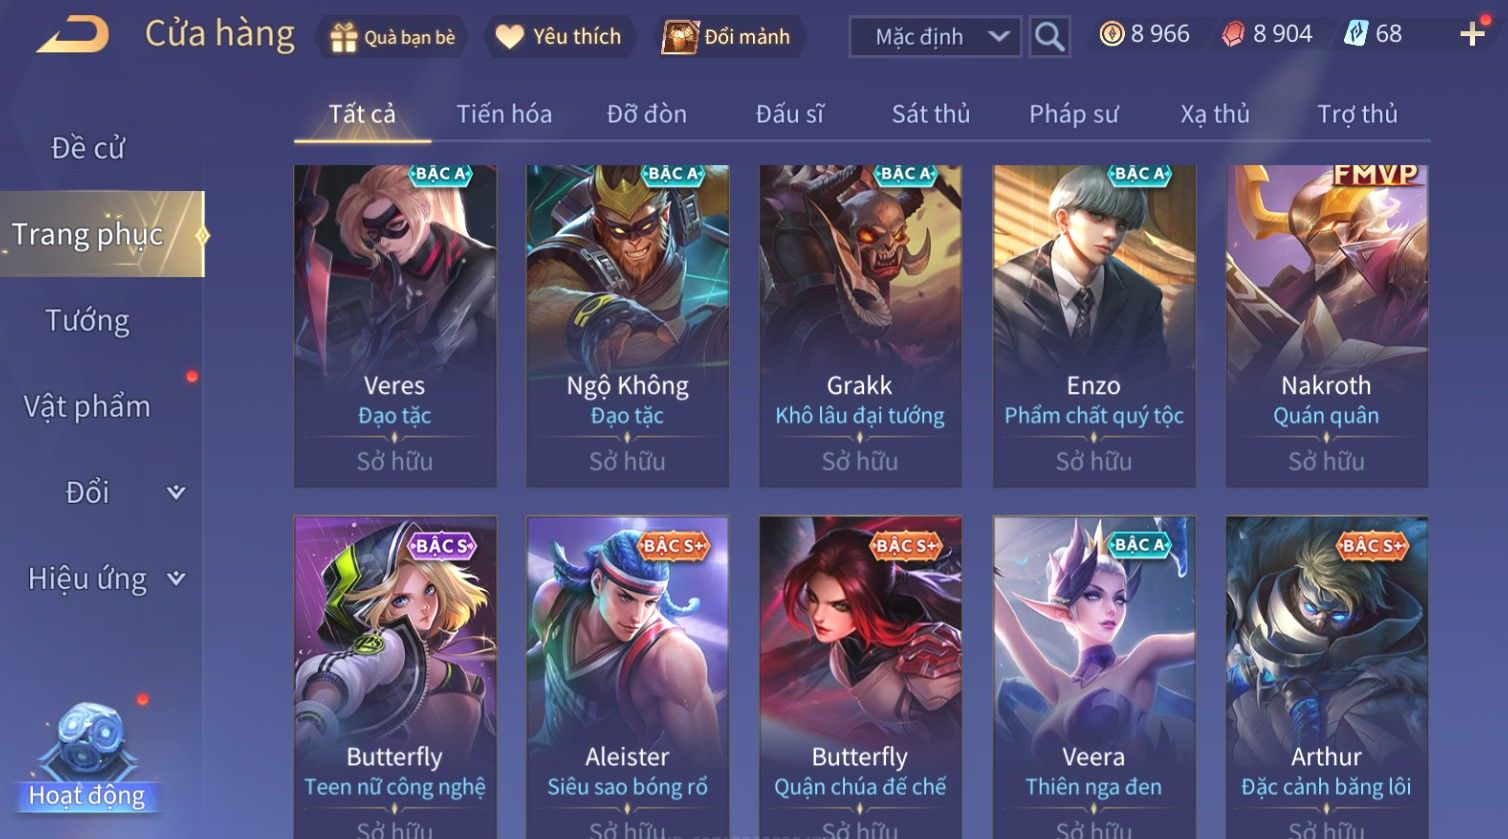Open the Mặc định sort dropdown
The image size is (1508, 839).
coord(935,37)
